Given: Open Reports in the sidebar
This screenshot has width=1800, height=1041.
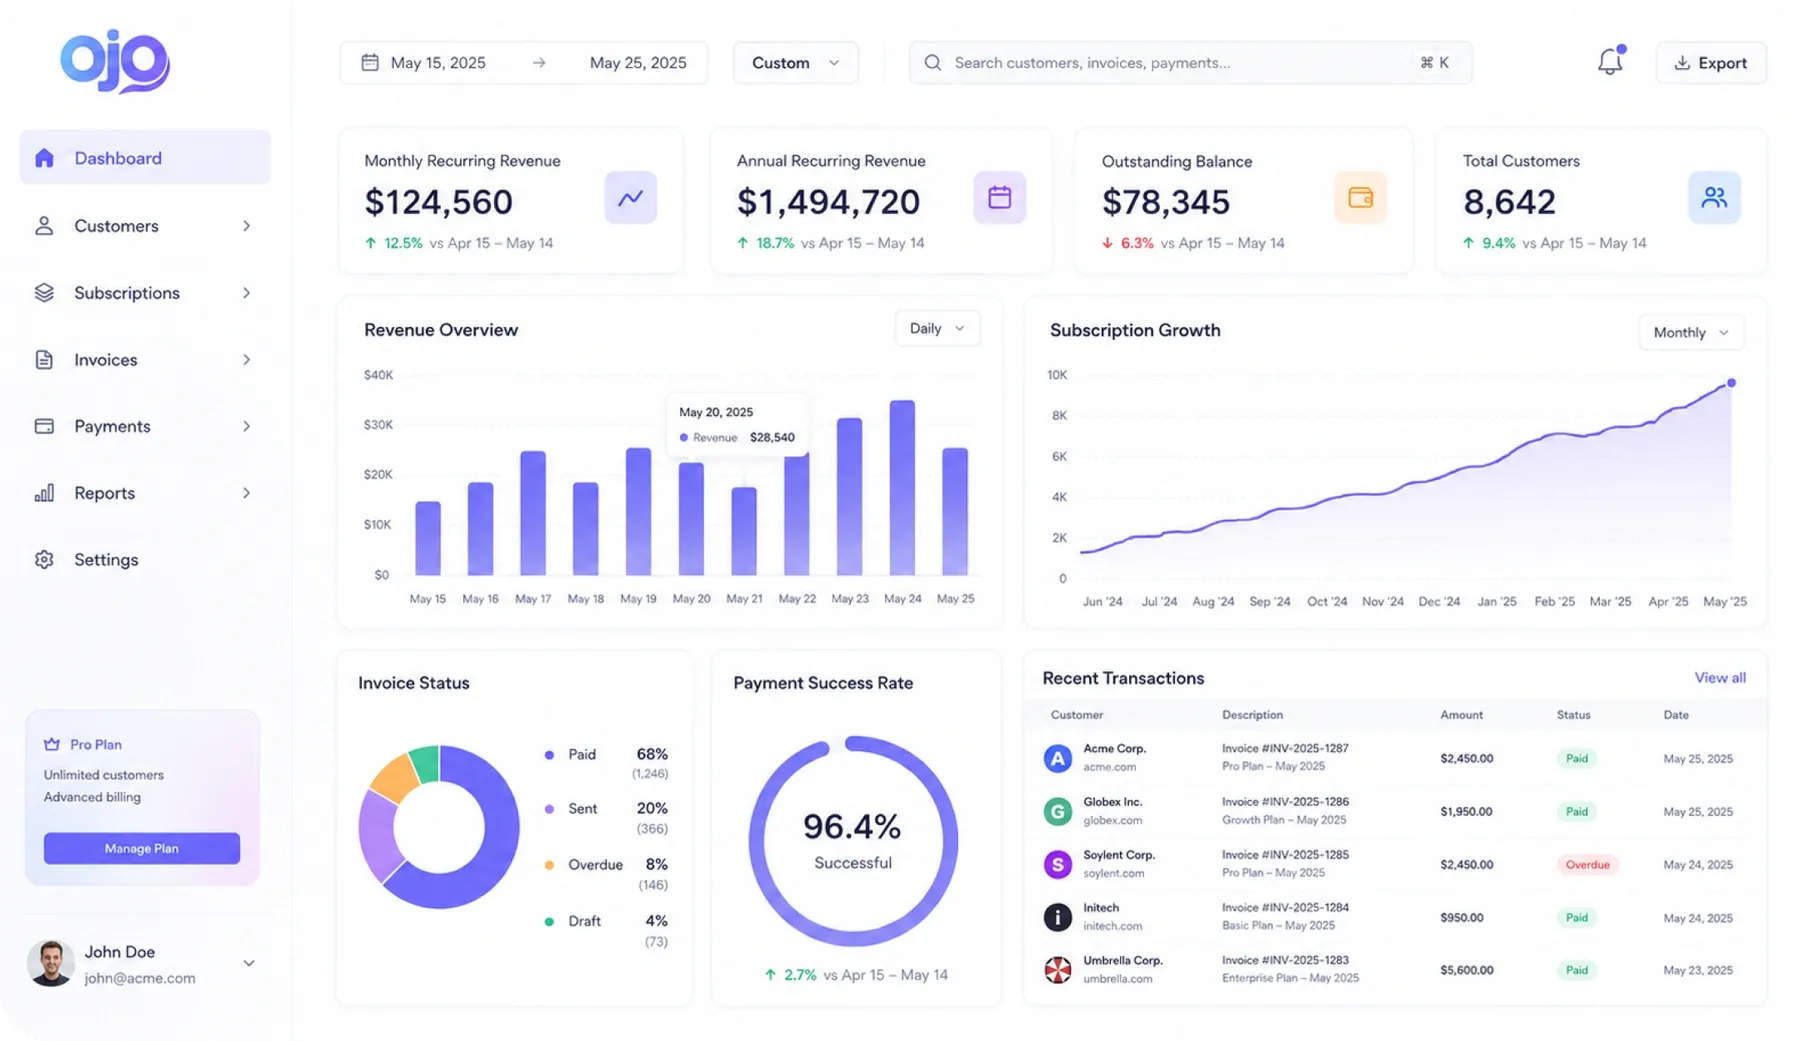Looking at the screenshot, I should coord(145,493).
